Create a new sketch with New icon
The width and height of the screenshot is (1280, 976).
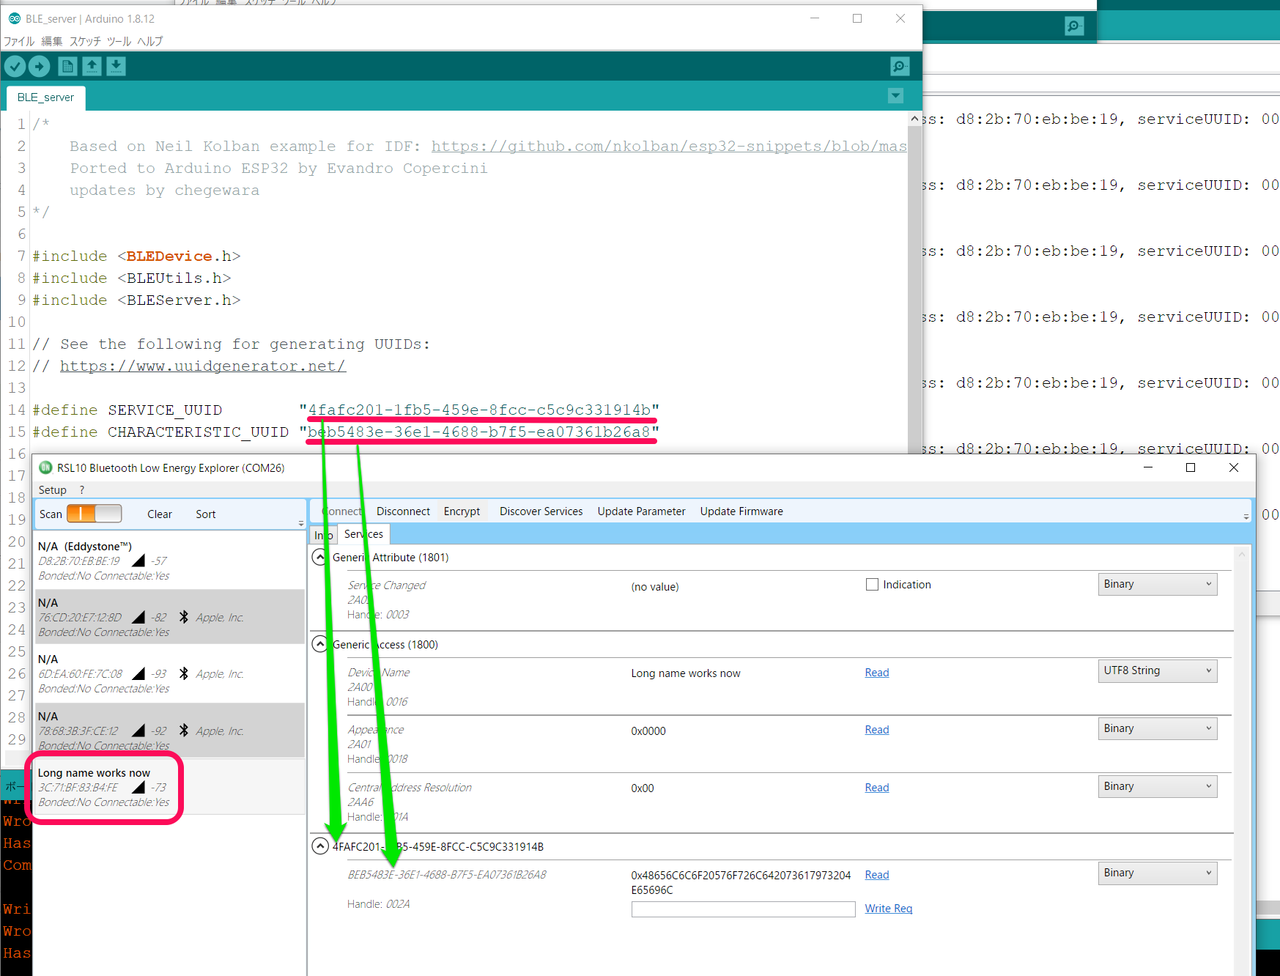coord(67,67)
